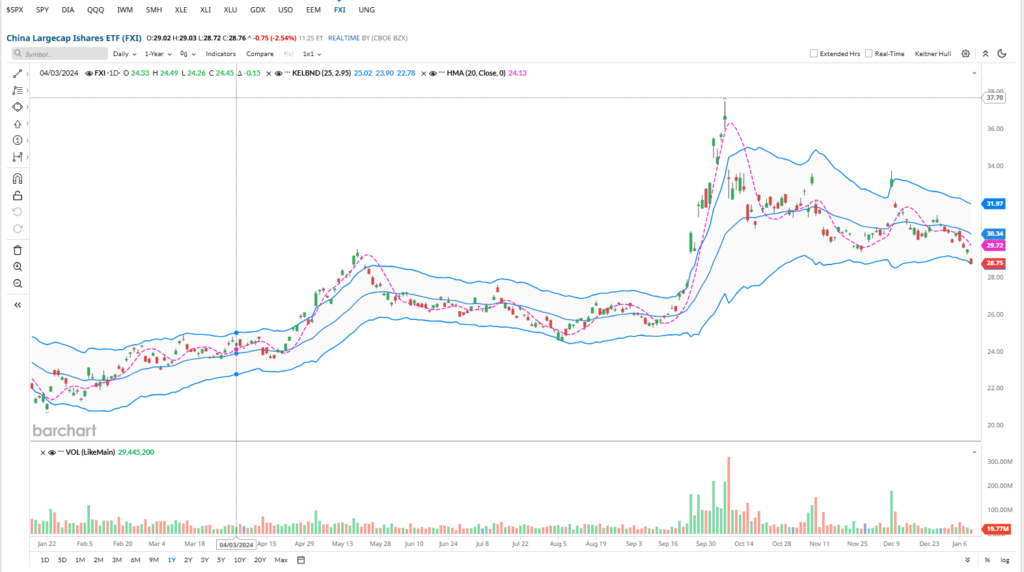Expand the 1-Year period dropdown

(x=157, y=53)
